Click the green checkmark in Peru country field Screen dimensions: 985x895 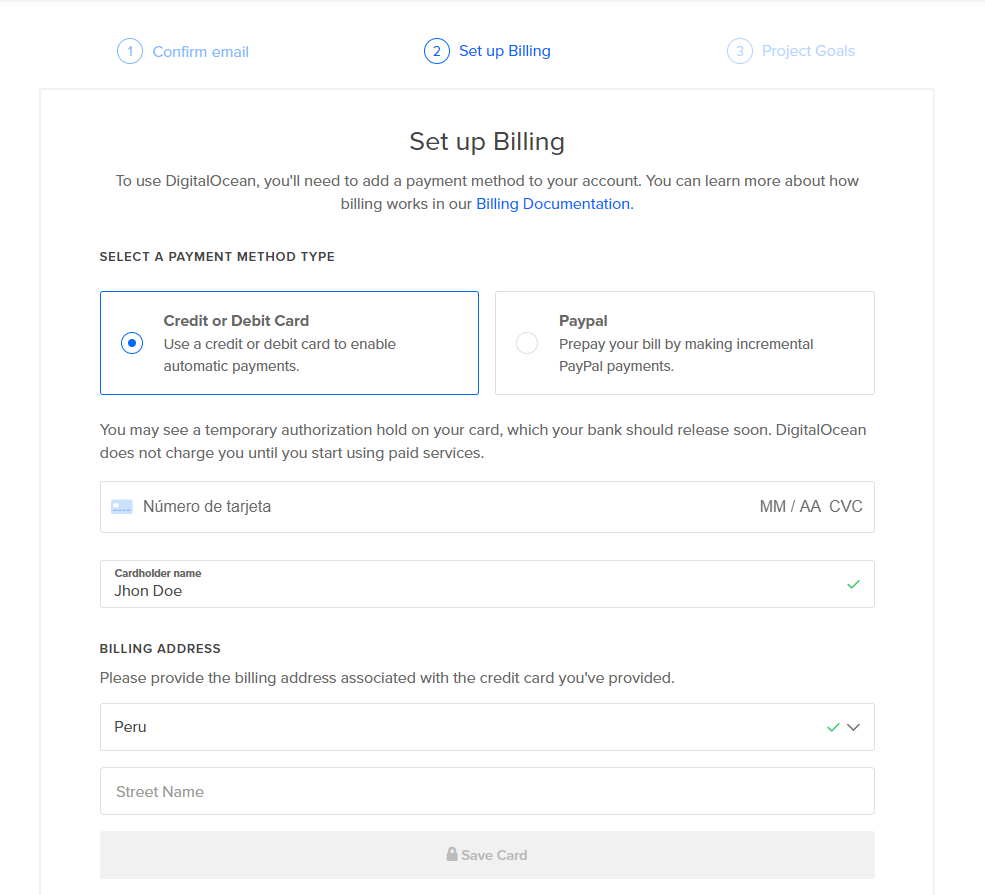pyautogui.click(x=833, y=727)
